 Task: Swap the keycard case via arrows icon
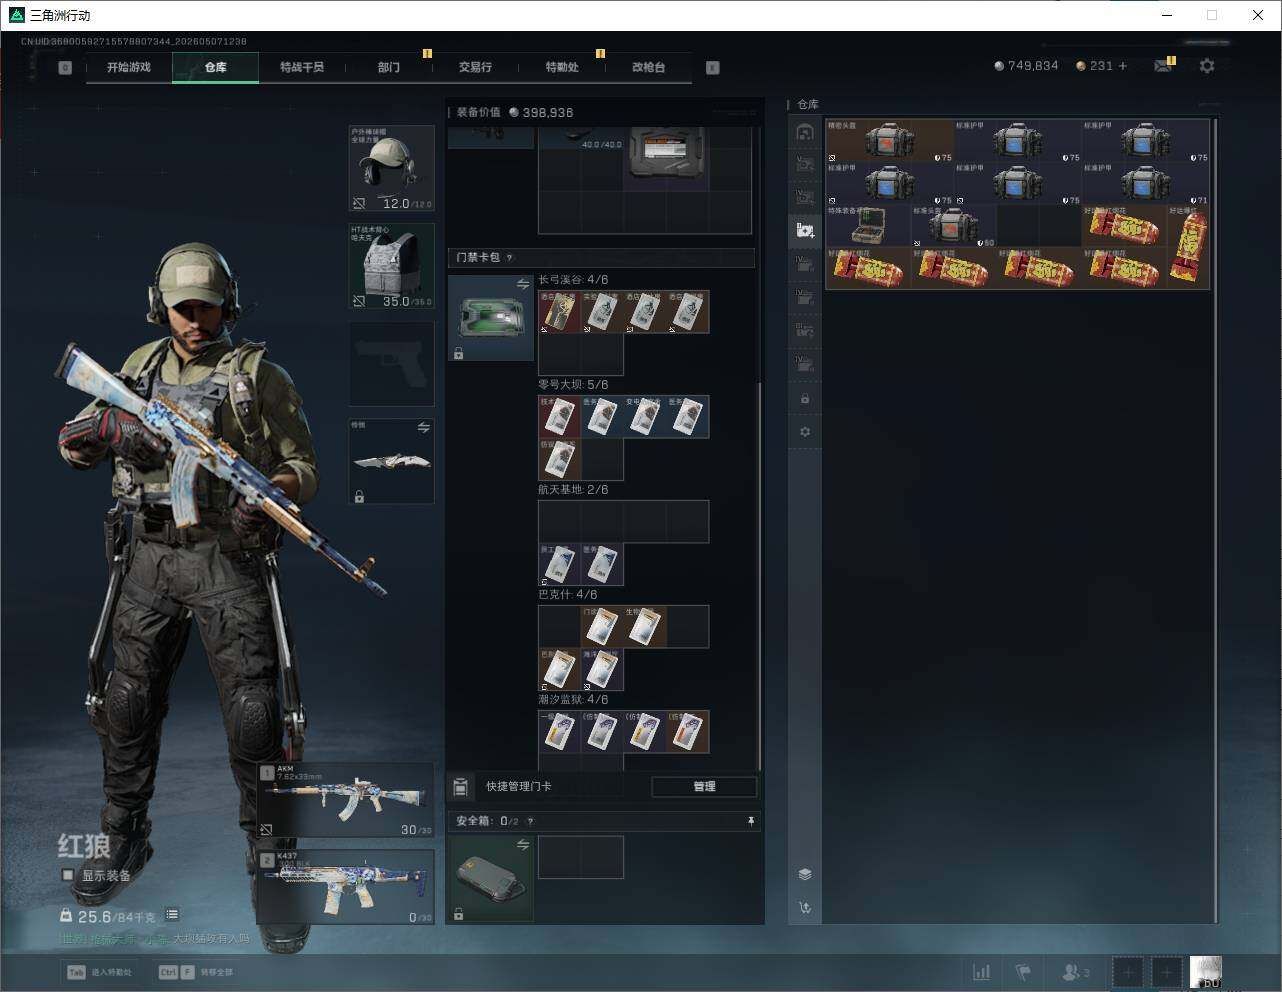point(523,285)
